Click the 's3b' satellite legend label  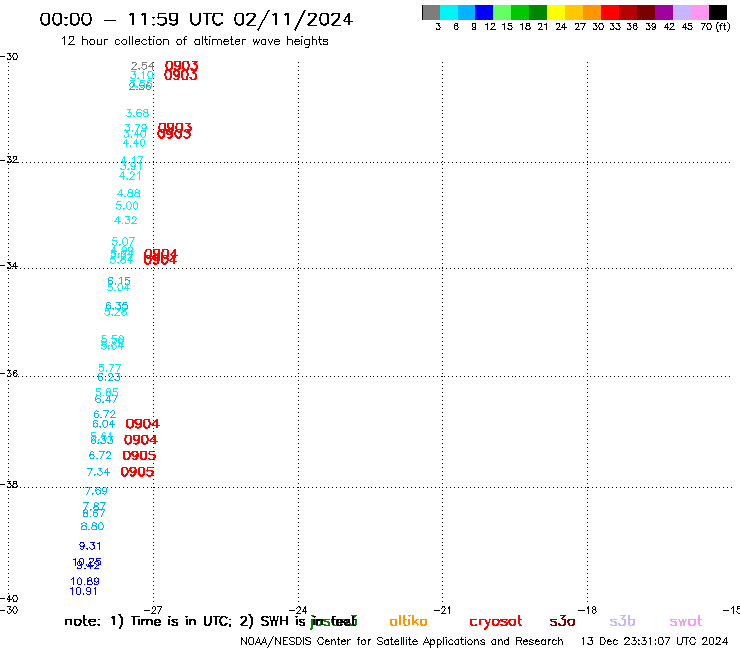tap(622, 621)
